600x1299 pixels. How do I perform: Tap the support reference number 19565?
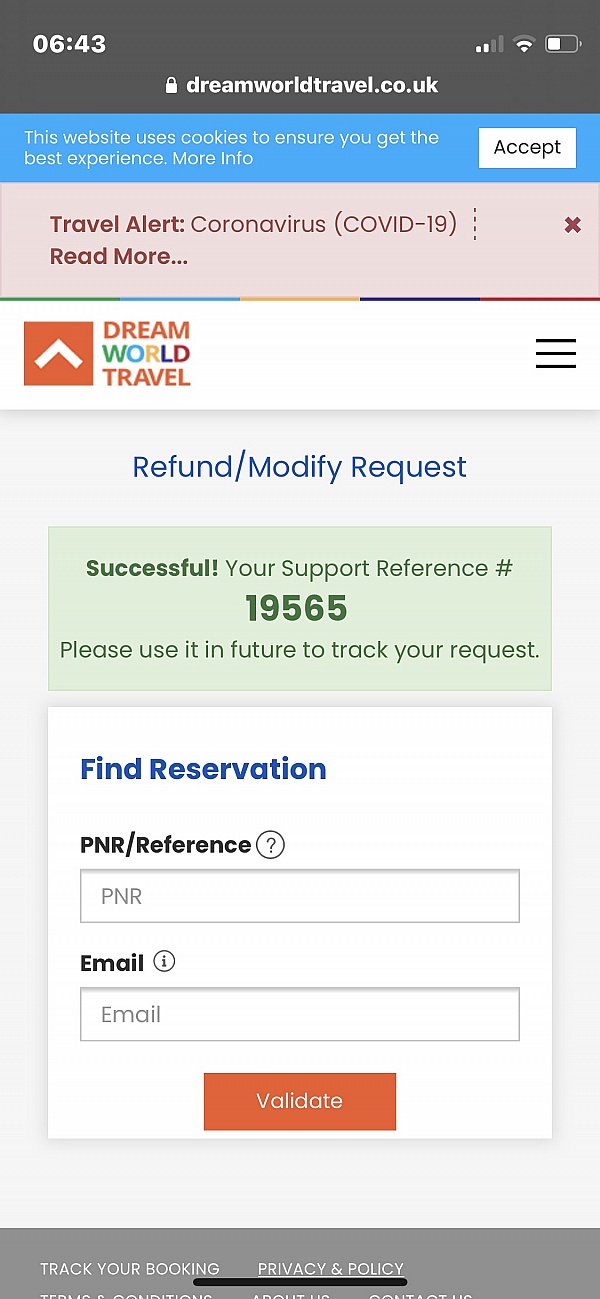[297, 608]
